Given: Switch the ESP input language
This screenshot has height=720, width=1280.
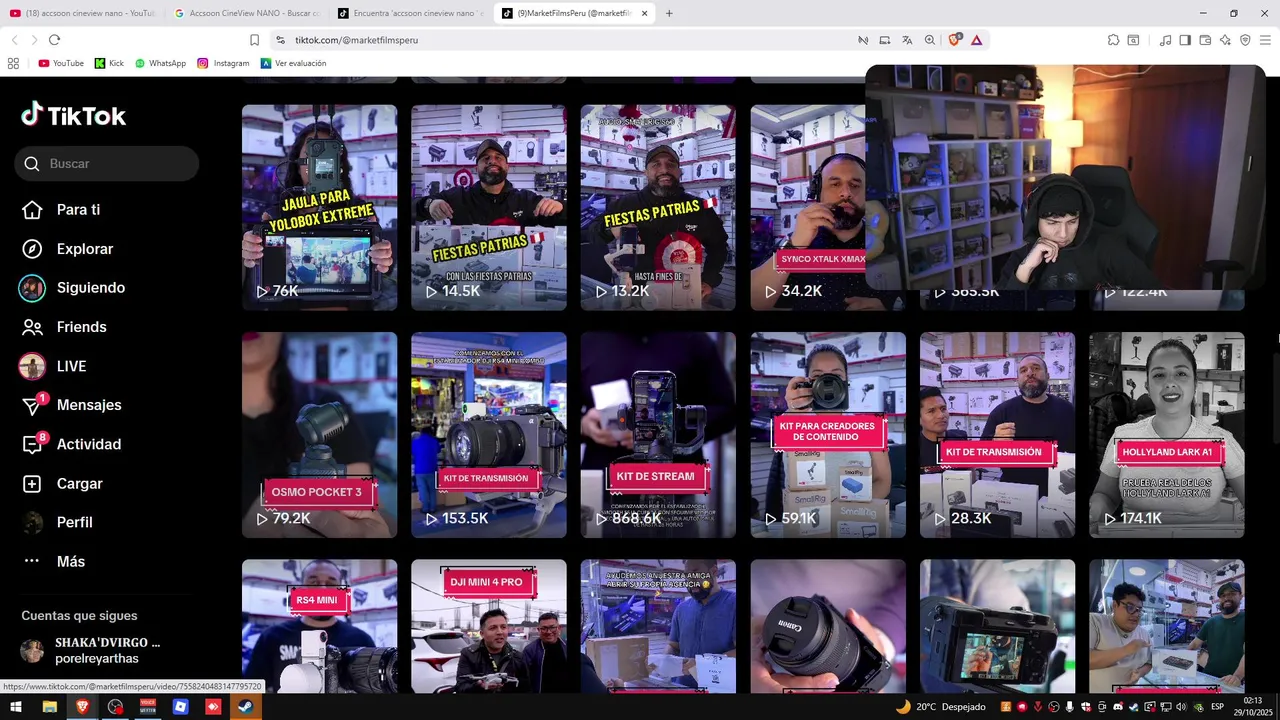Looking at the screenshot, I should pyautogui.click(x=1217, y=707).
